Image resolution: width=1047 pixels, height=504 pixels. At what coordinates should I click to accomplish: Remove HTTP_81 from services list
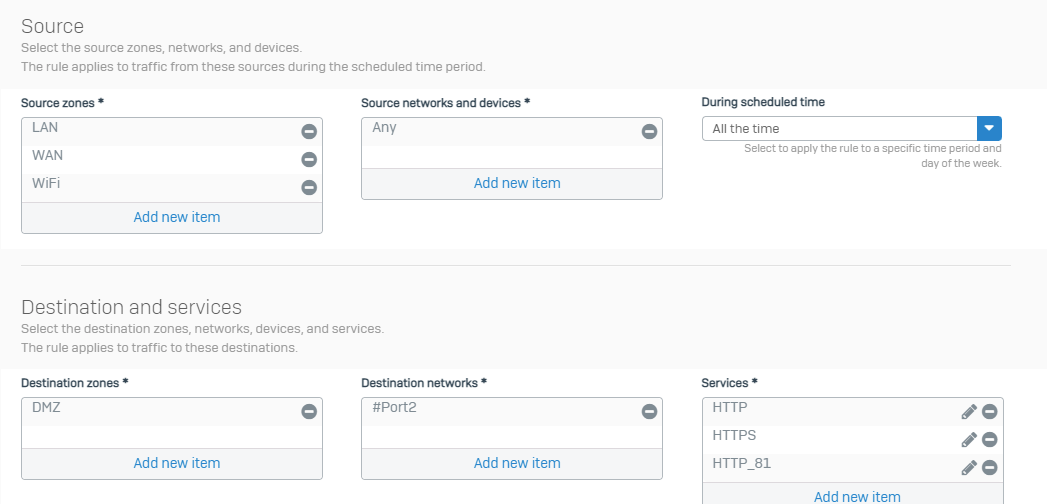coord(990,468)
